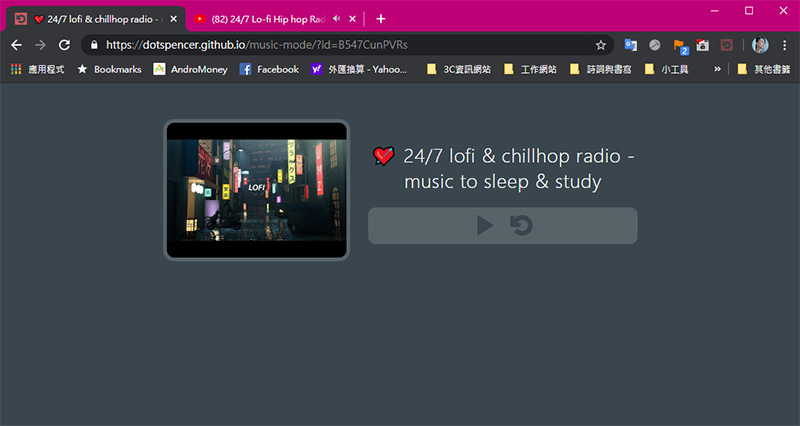Screen dimensions: 800x426
Task: Click the lofi street video thumbnail
Action: 257,190
